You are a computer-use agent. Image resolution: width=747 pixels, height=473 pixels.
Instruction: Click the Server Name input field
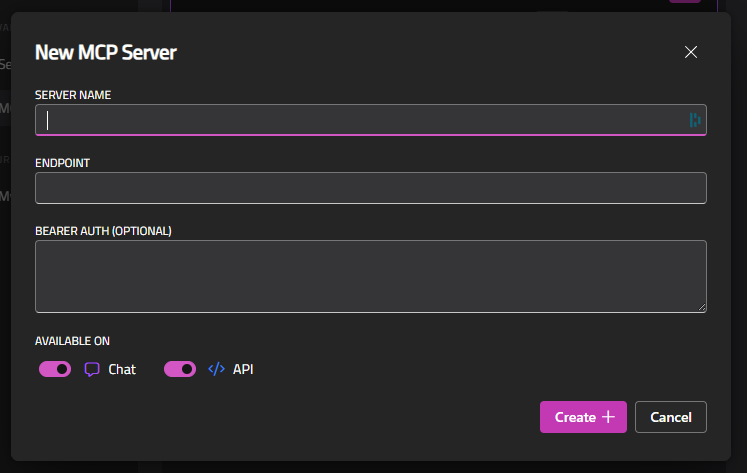(x=371, y=120)
